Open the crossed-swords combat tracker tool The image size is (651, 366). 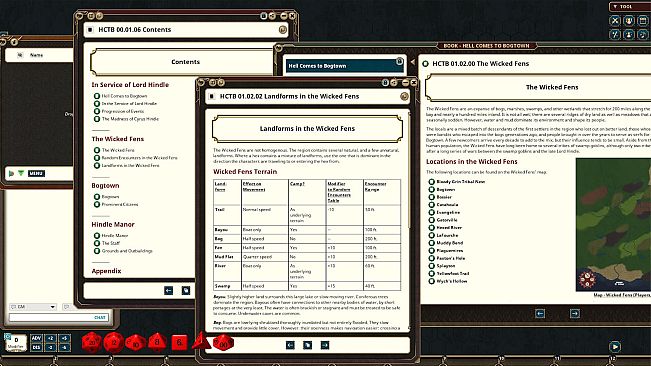click(615, 20)
